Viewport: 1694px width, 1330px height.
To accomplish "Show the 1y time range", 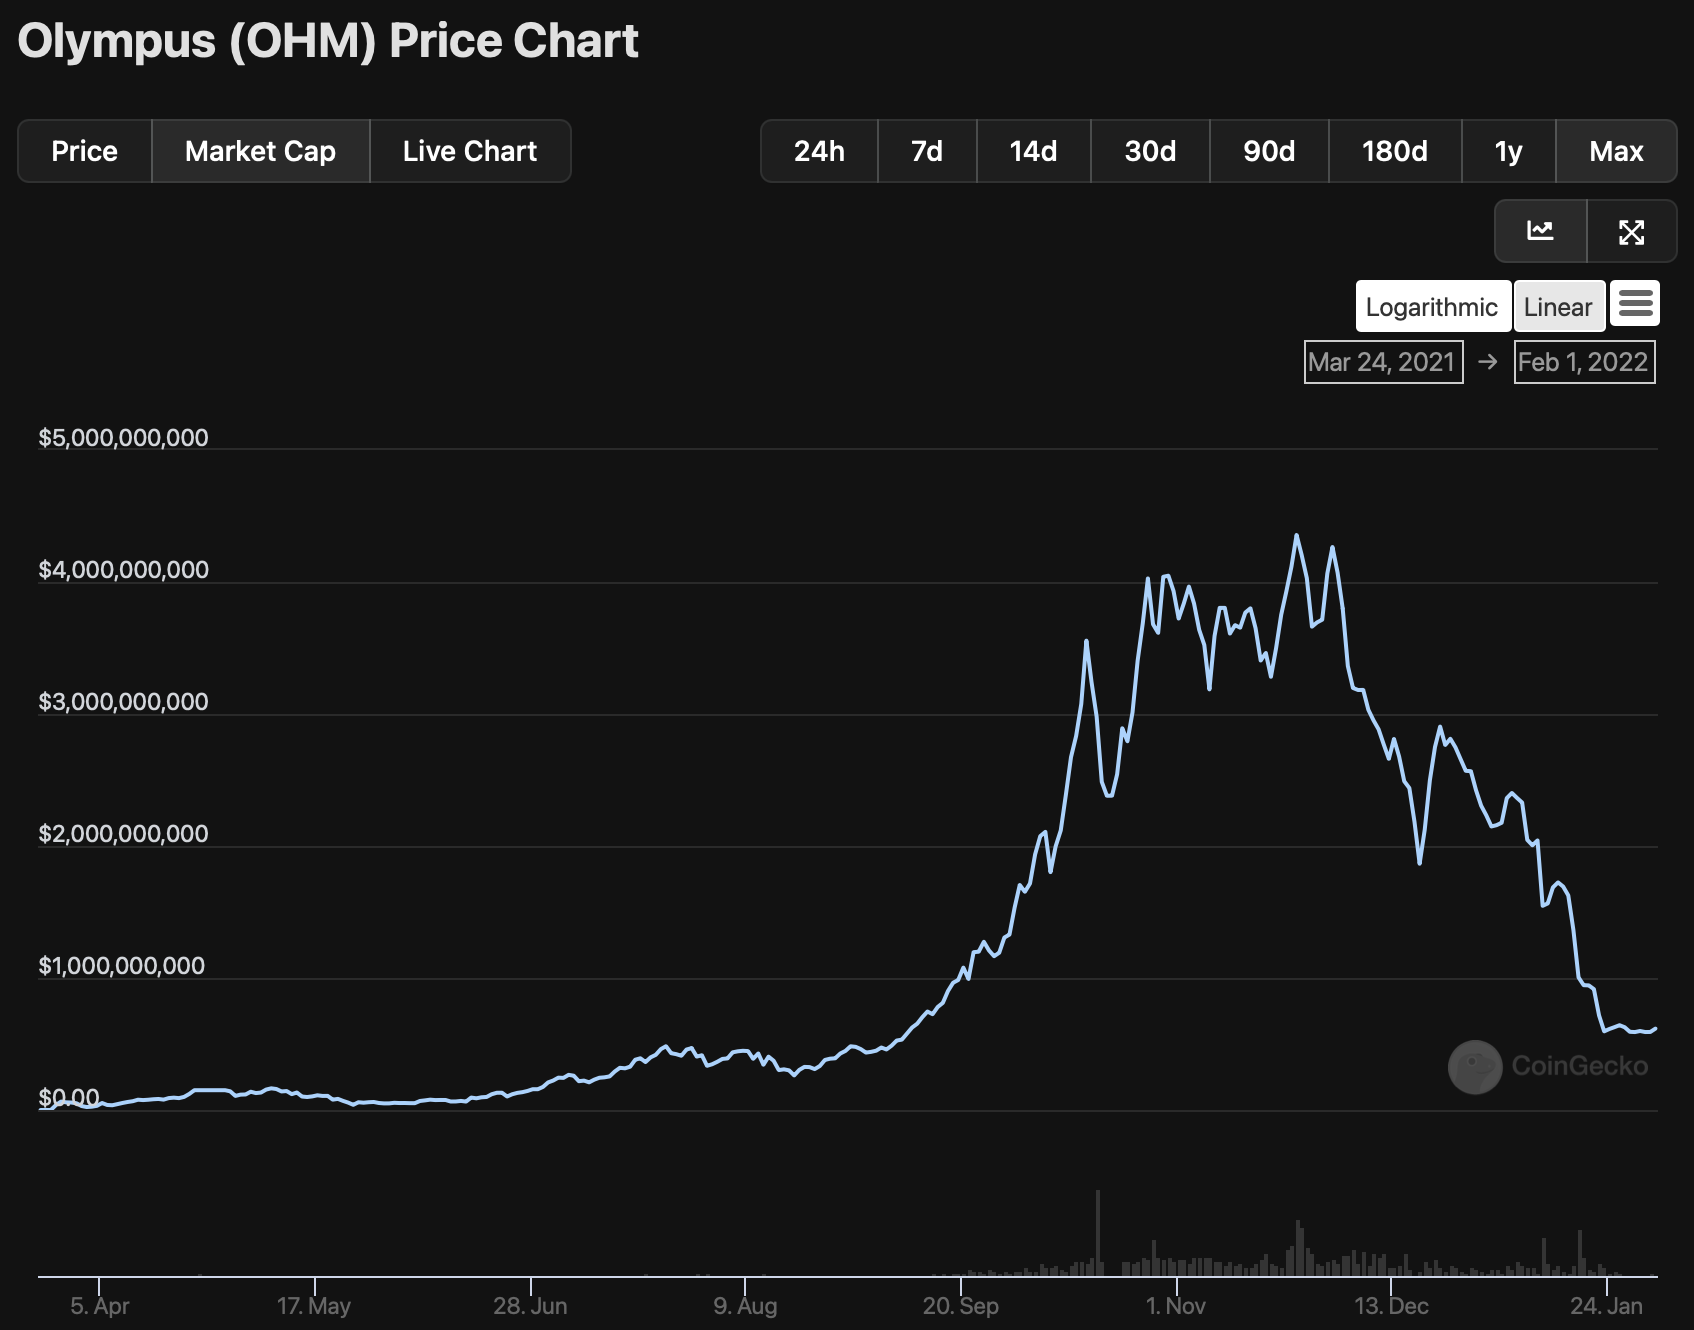I will [1508, 151].
